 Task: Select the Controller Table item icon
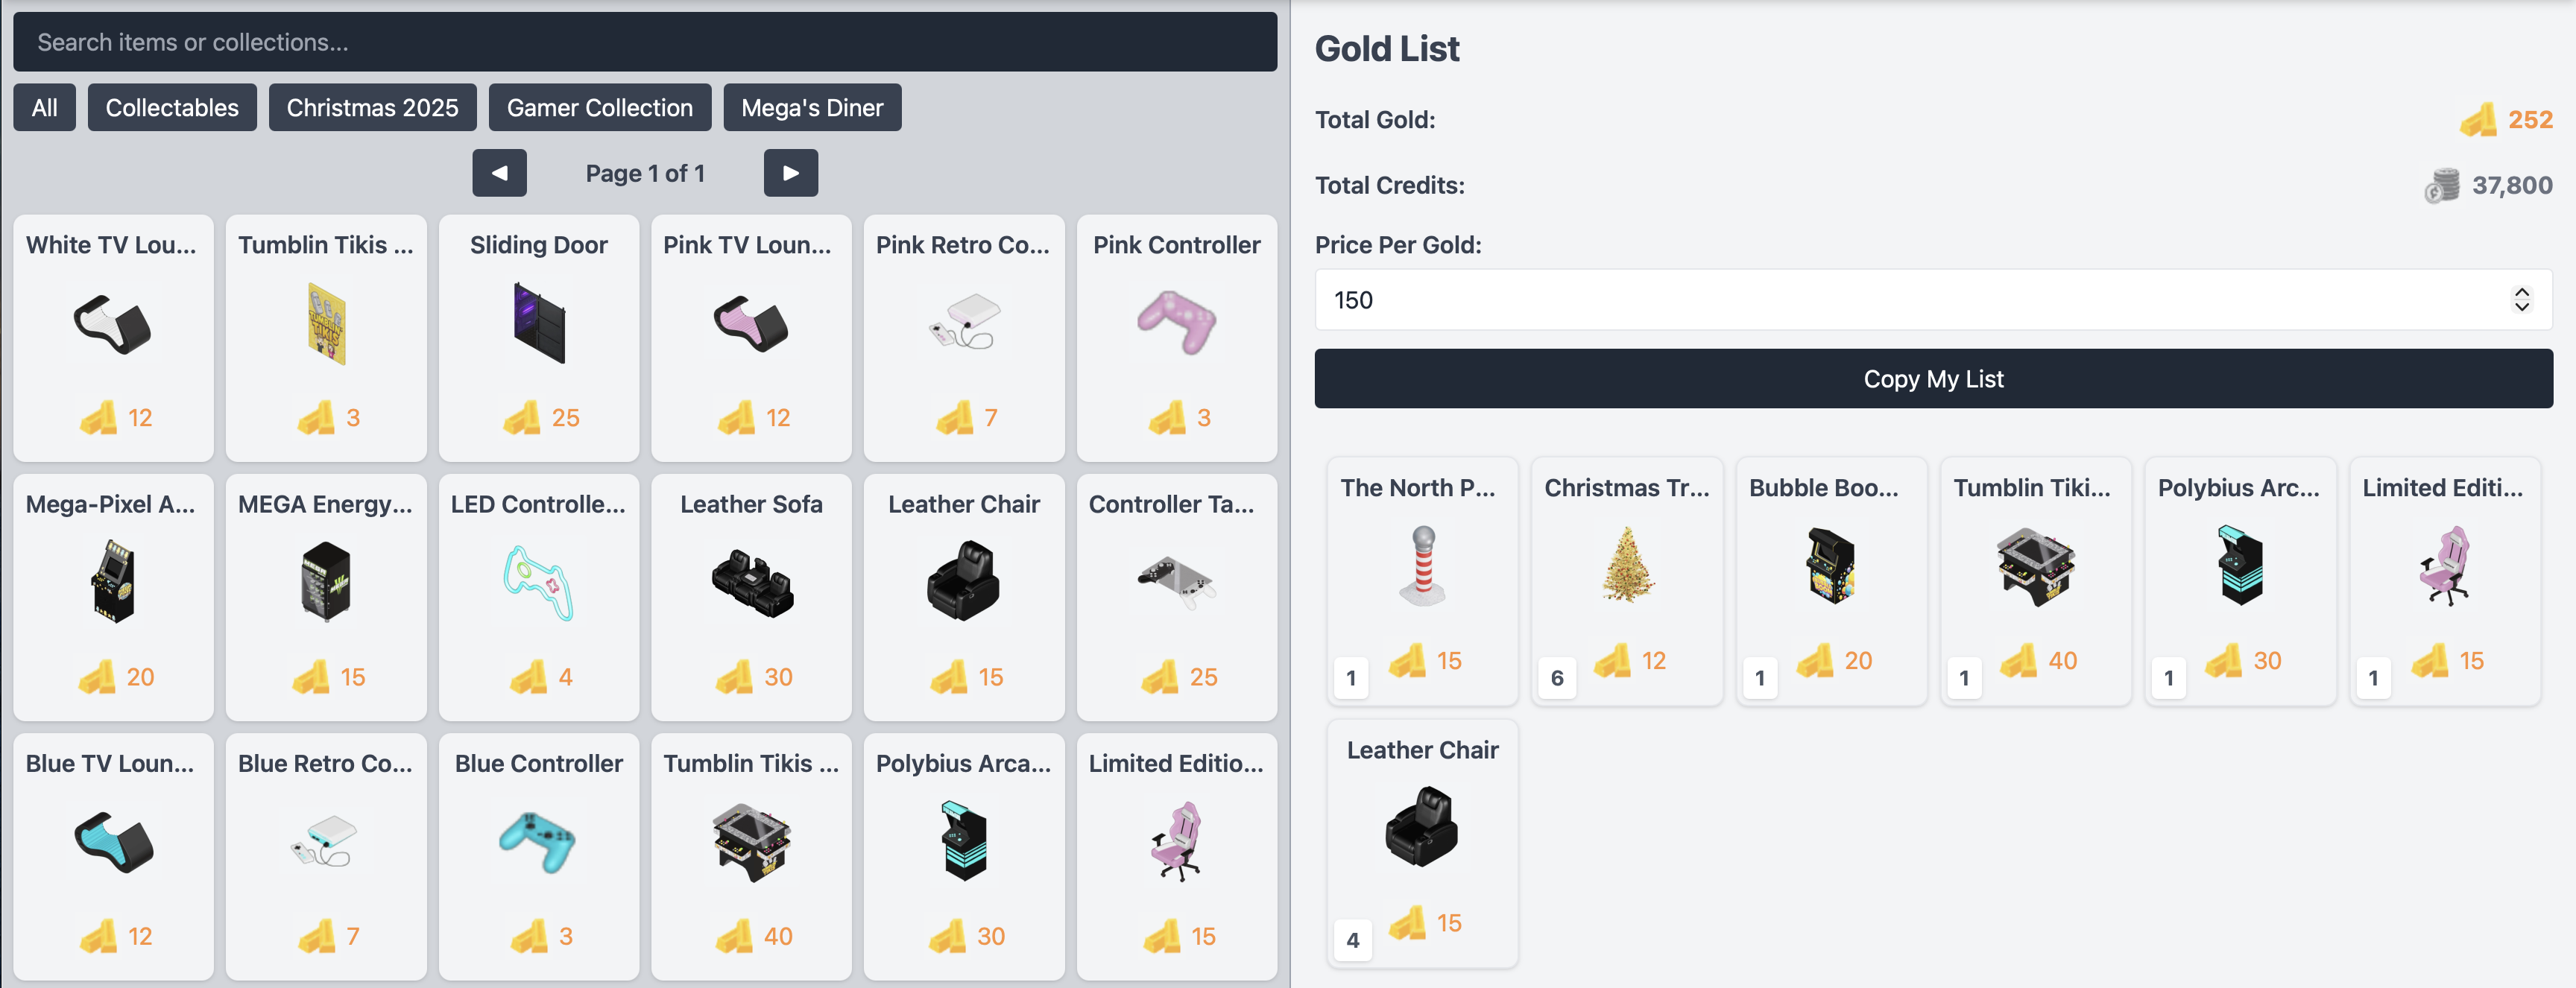point(1176,582)
